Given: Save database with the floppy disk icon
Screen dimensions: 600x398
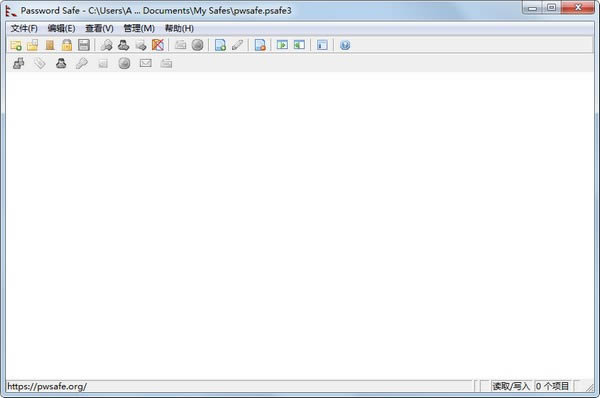Looking at the screenshot, I should (84, 45).
